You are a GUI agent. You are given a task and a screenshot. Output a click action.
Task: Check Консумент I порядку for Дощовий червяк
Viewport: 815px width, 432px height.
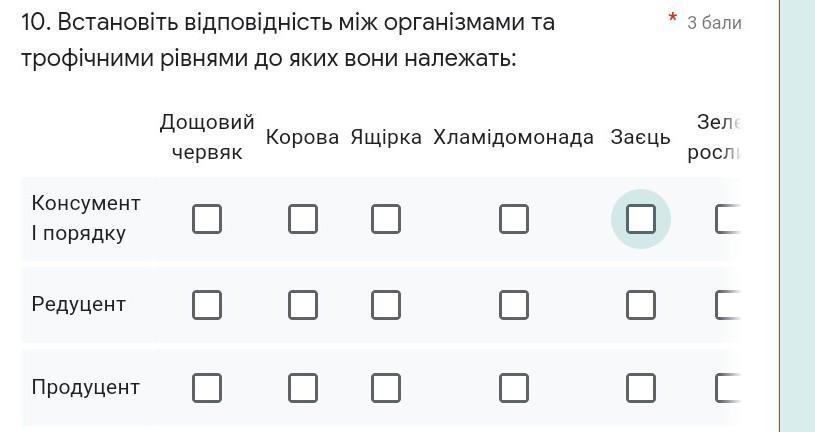207,219
